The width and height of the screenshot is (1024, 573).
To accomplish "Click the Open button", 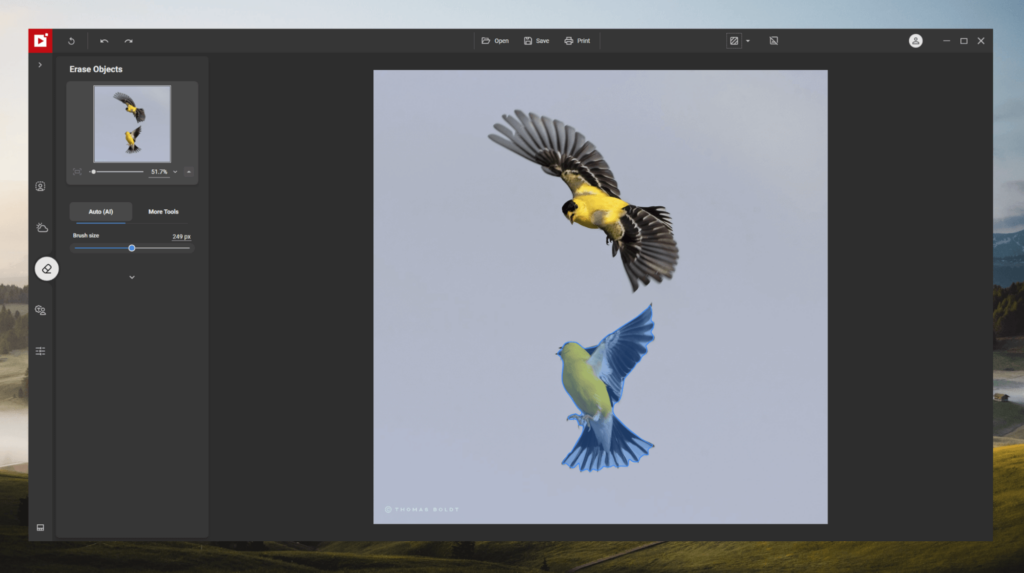I will click(495, 41).
